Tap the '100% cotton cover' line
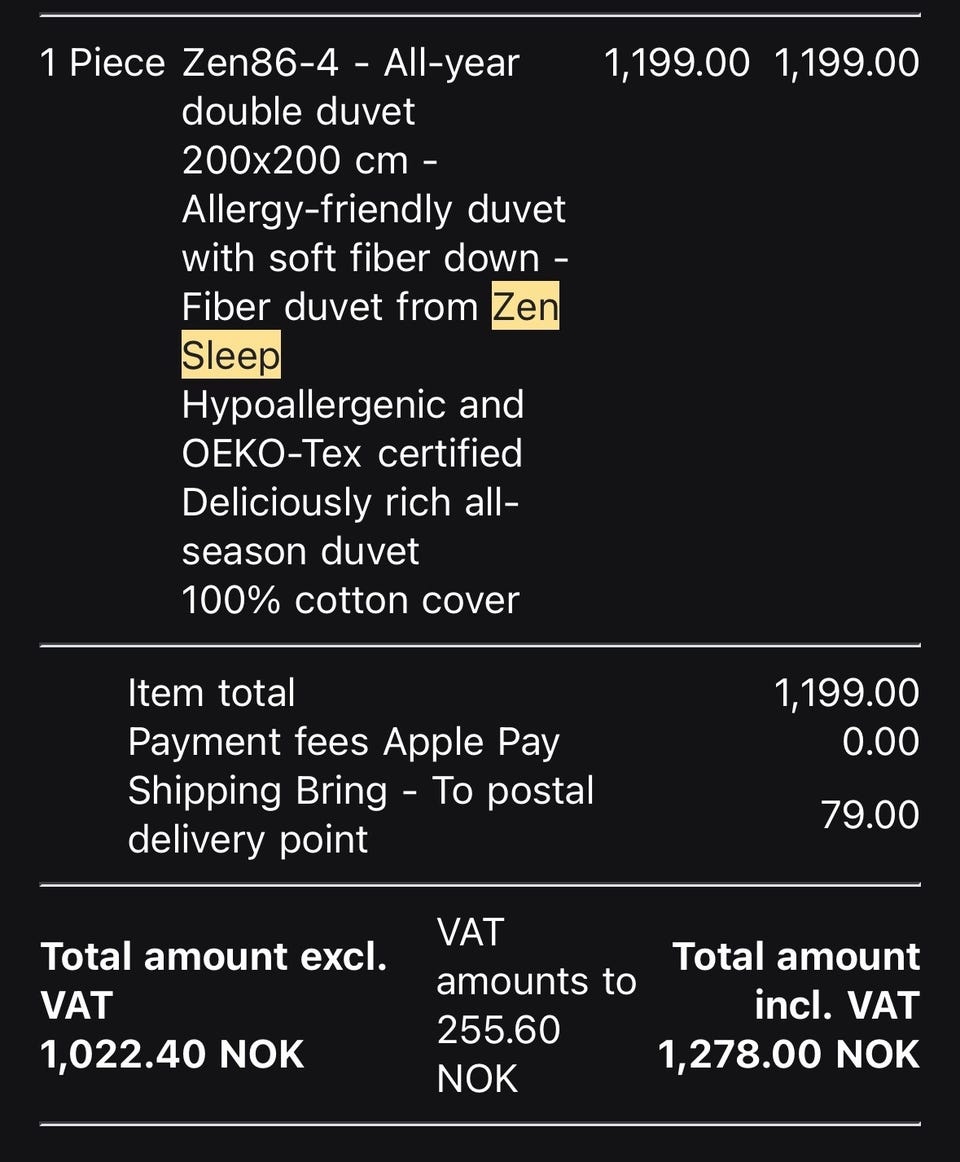 tap(351, 600)
